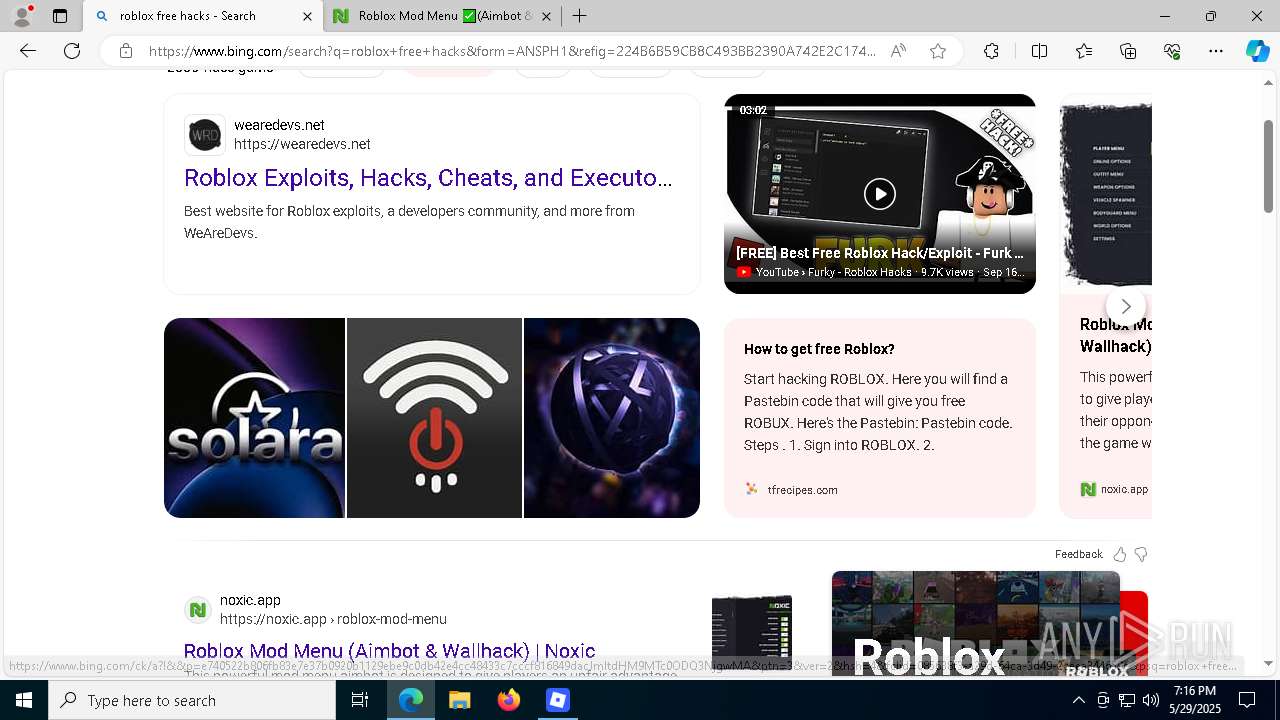This screenshot has width=1280, height=720.
Task: Open noxic.app roblox-mod-menu URL
Action: pos(333,619)
